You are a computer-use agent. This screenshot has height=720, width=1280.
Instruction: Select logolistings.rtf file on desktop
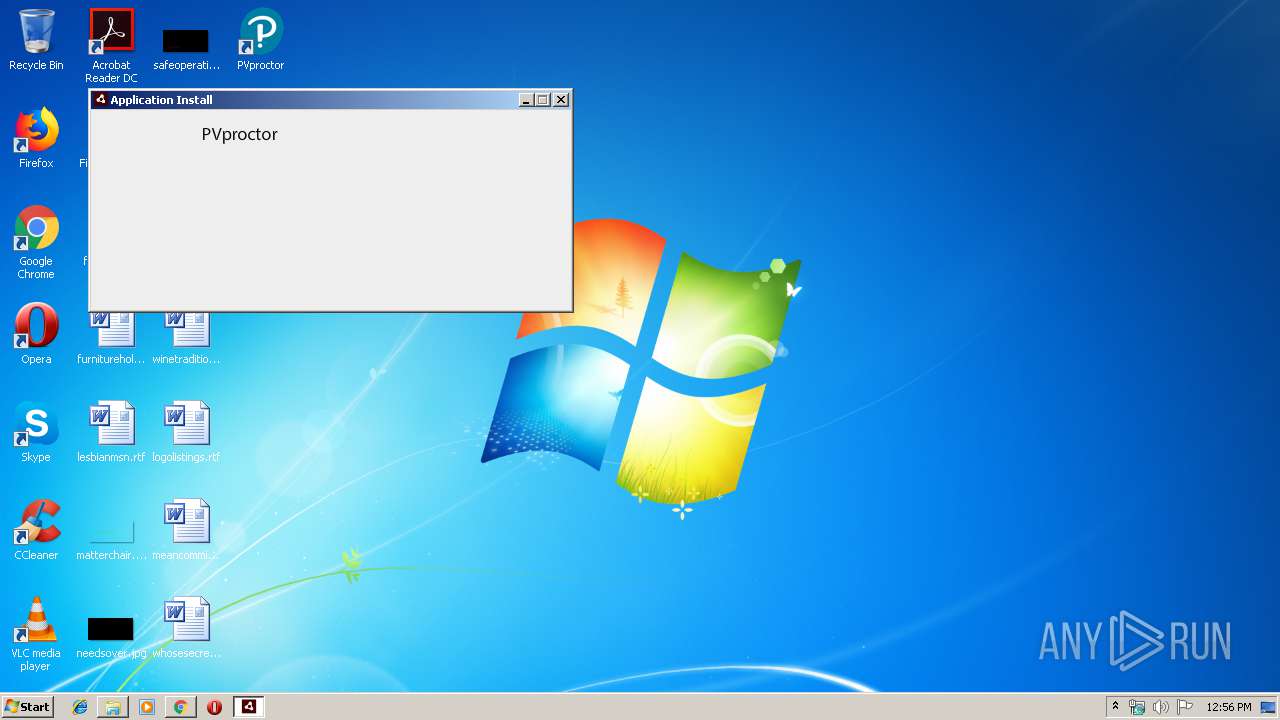tap(186, 432)
